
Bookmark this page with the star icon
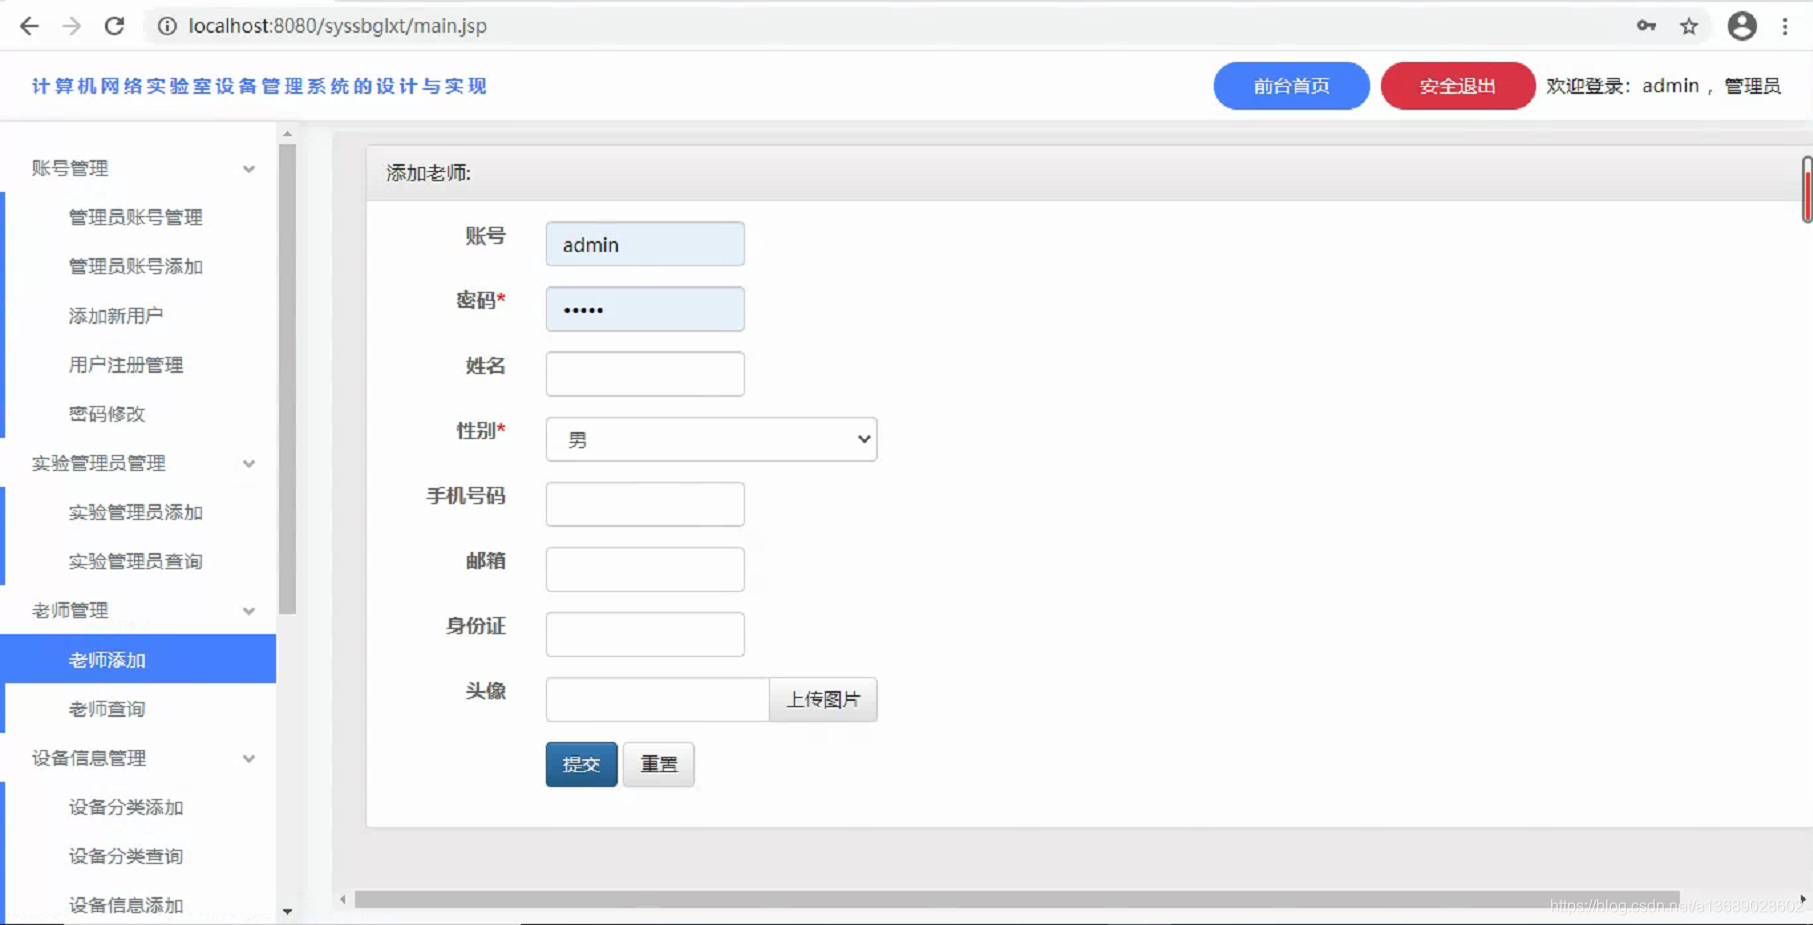1689,26
